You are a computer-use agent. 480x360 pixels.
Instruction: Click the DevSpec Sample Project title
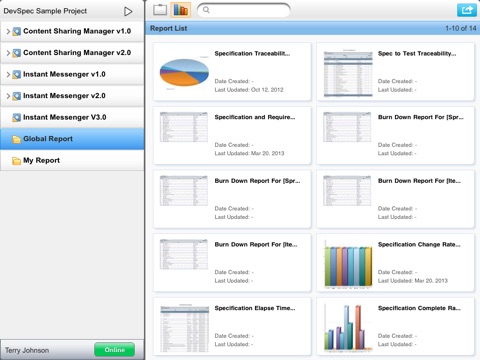point(45,11)
